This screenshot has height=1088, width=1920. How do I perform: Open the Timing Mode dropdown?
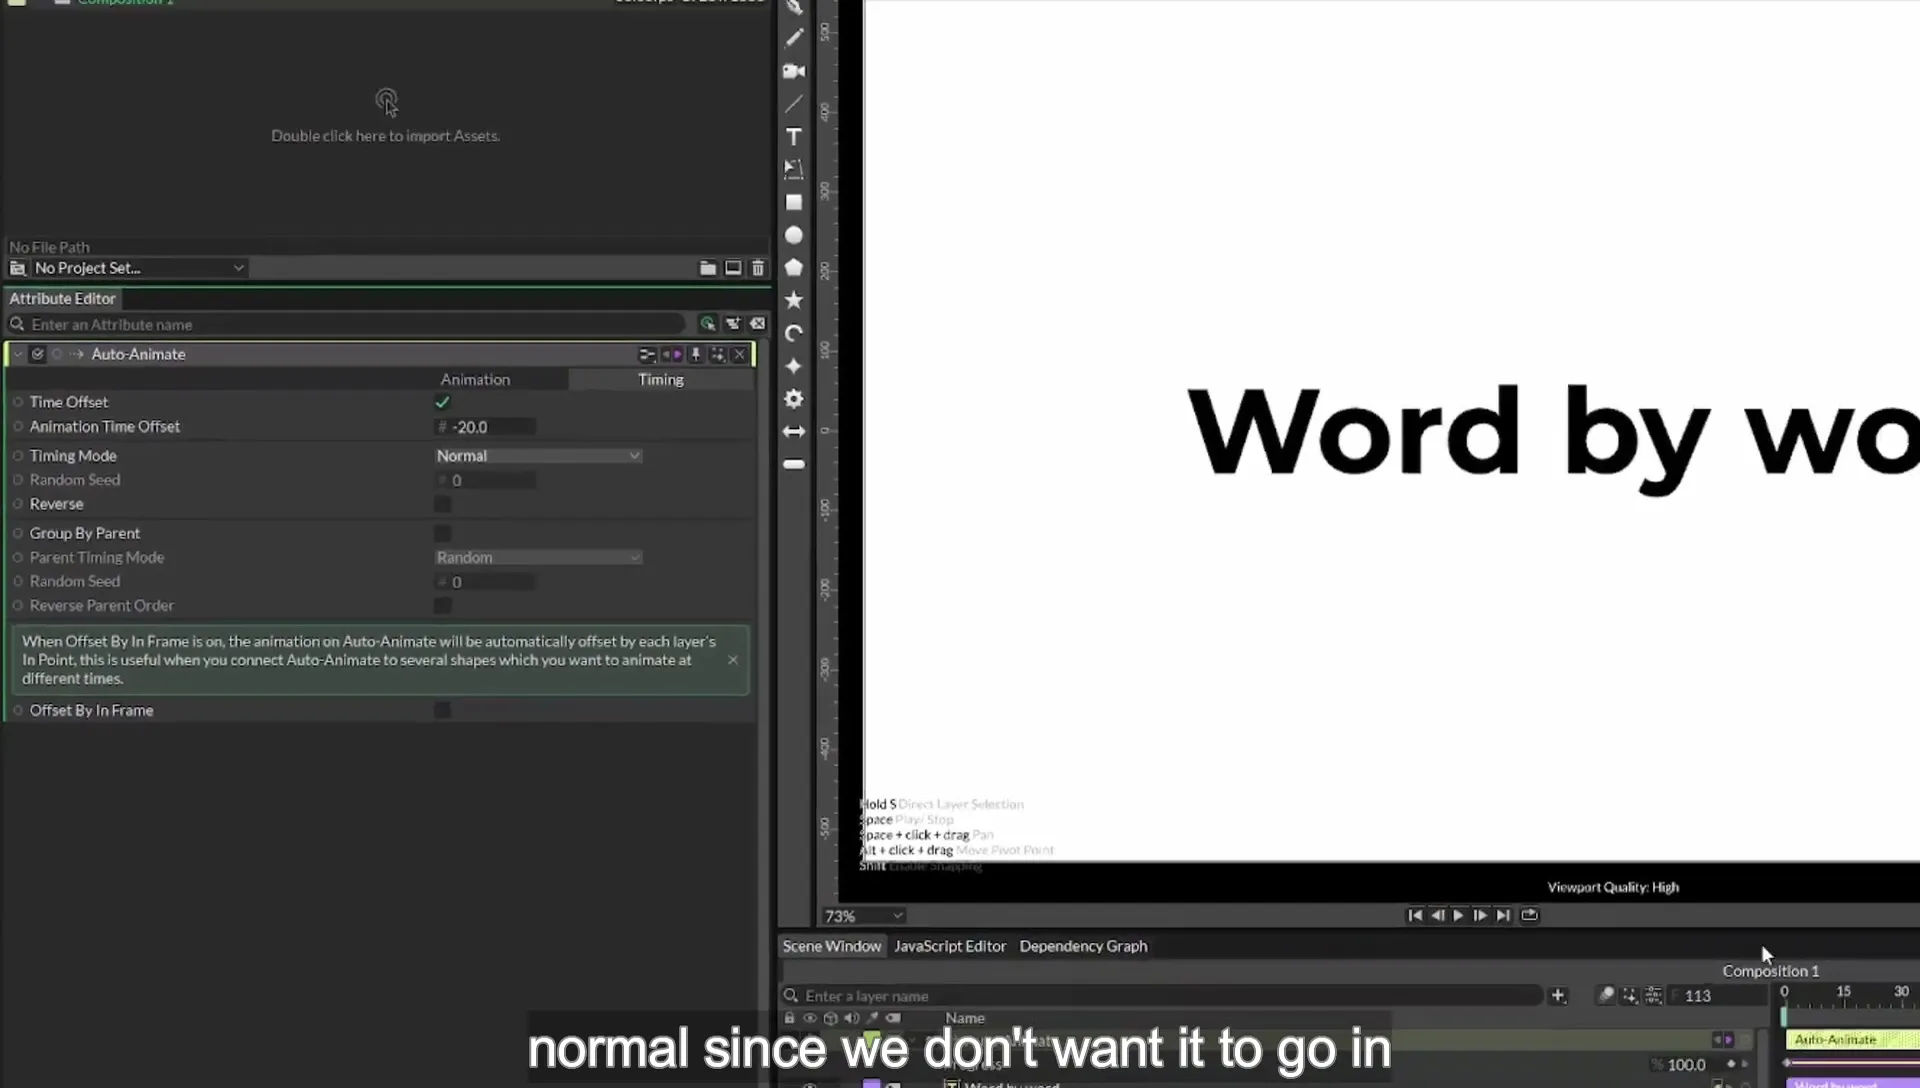pyautogui.click(x=538, y=456)
